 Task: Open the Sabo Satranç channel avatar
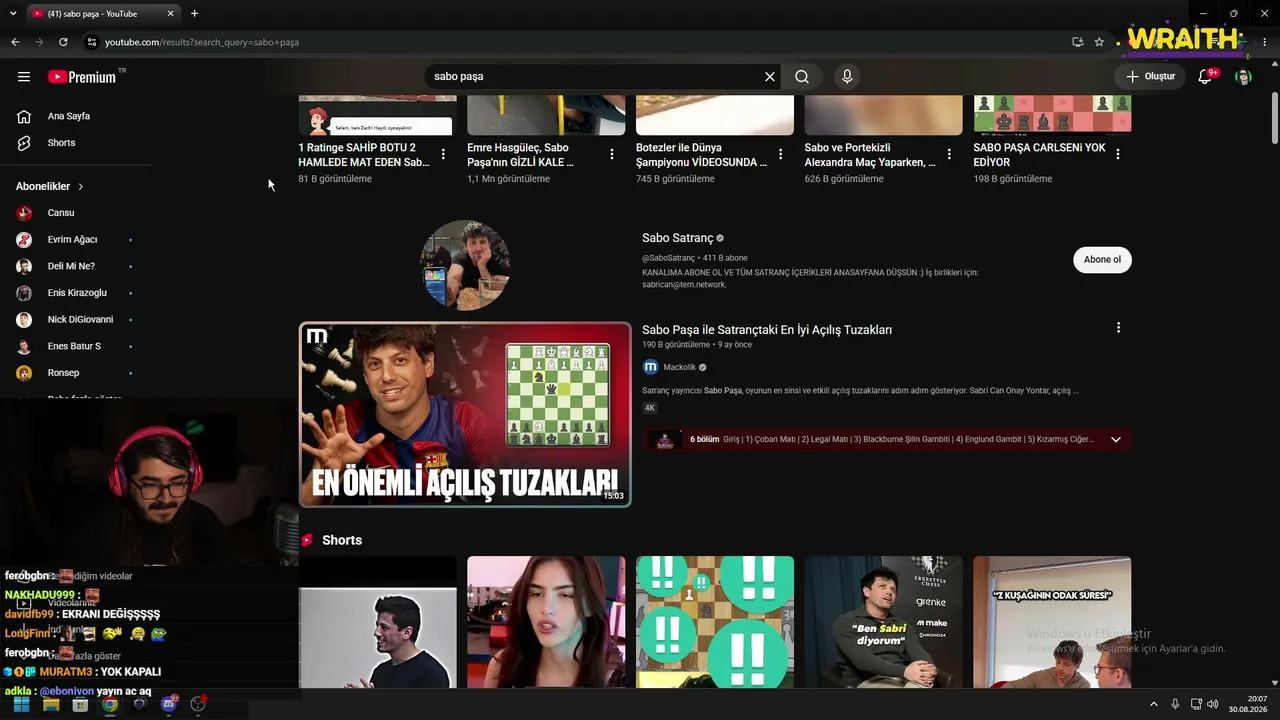(x=465, y=265)
